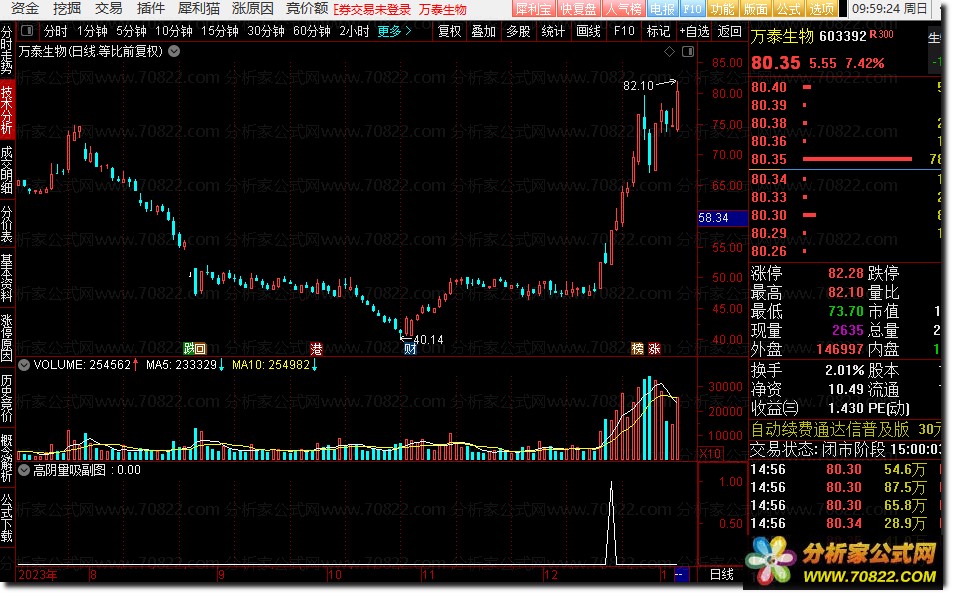The height and width of the screenshot is (593, 953).
Task: Open the 日线 period selector at bottom
Action: (x=722, y=574)
